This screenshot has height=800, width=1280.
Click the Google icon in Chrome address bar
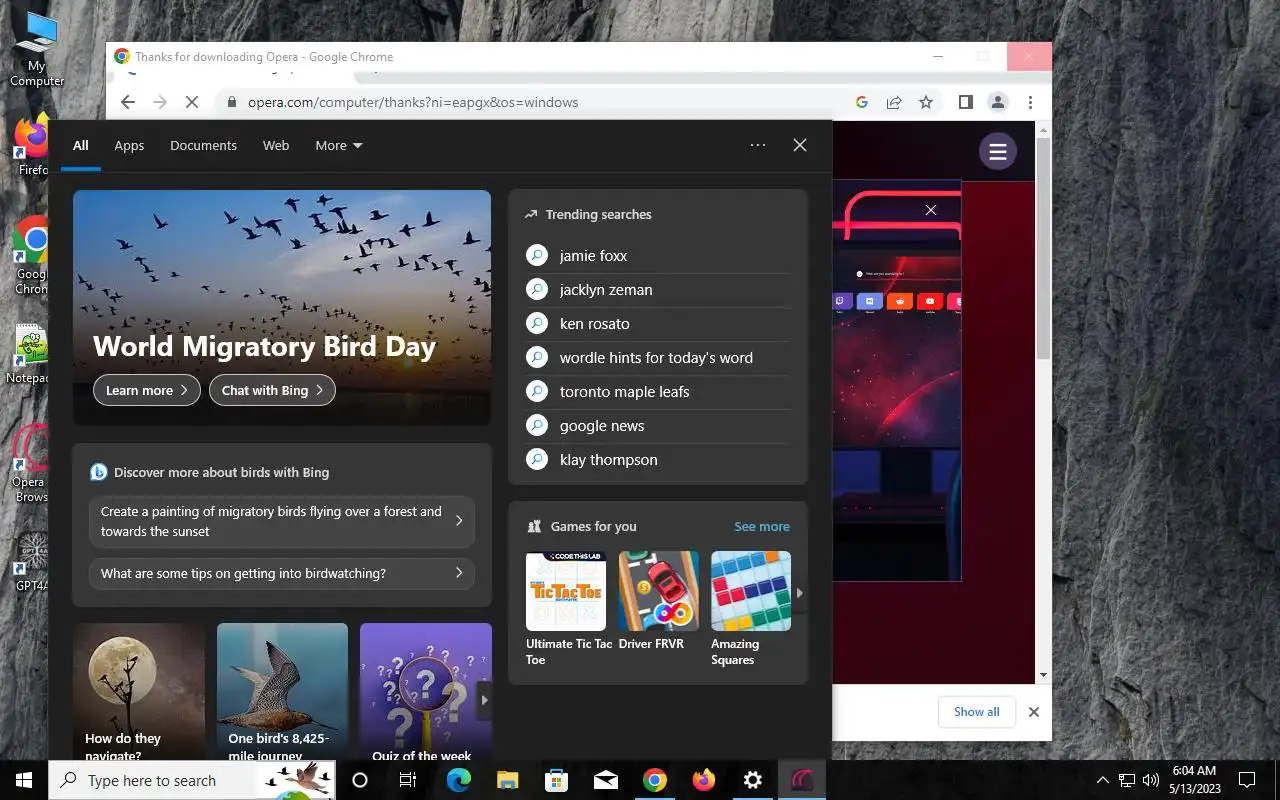tap(862, 102)
